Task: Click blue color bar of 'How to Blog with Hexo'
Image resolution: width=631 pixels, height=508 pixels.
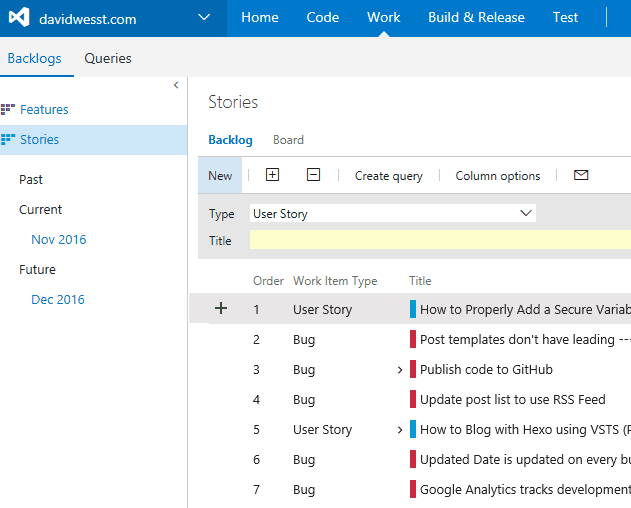Action: (x=413, y=429)
